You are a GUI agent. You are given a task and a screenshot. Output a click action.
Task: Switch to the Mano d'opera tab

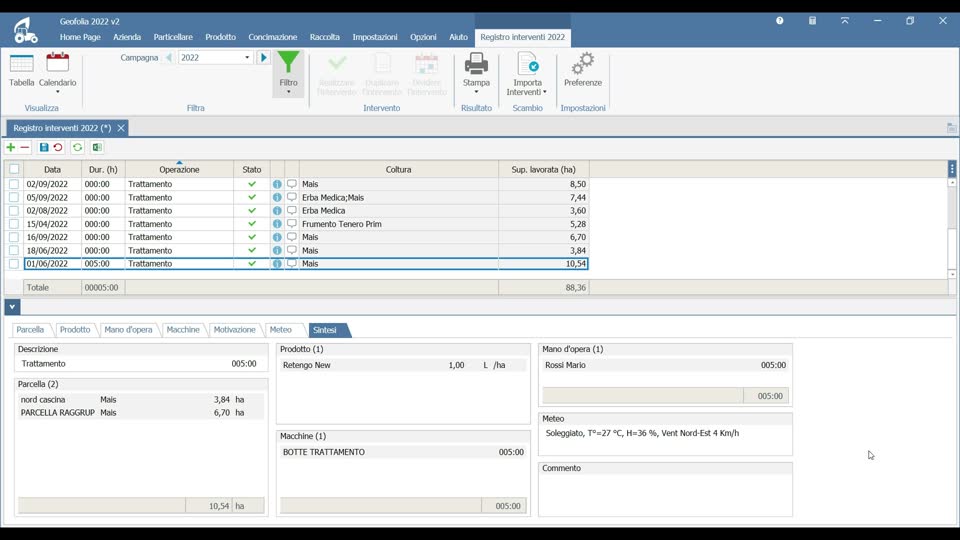128,330
